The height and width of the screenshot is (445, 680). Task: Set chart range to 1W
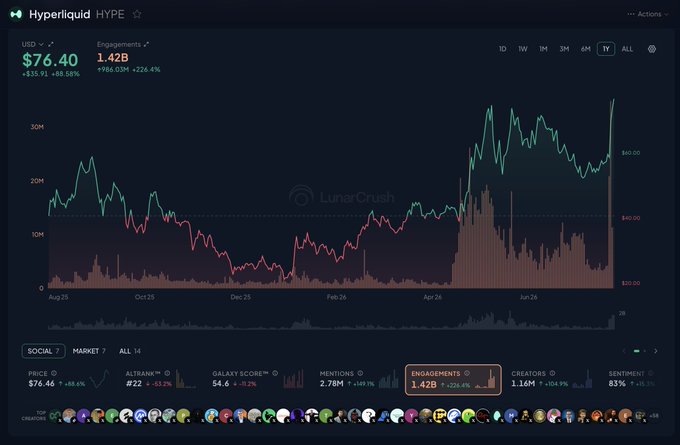click(x=523, y=49)
